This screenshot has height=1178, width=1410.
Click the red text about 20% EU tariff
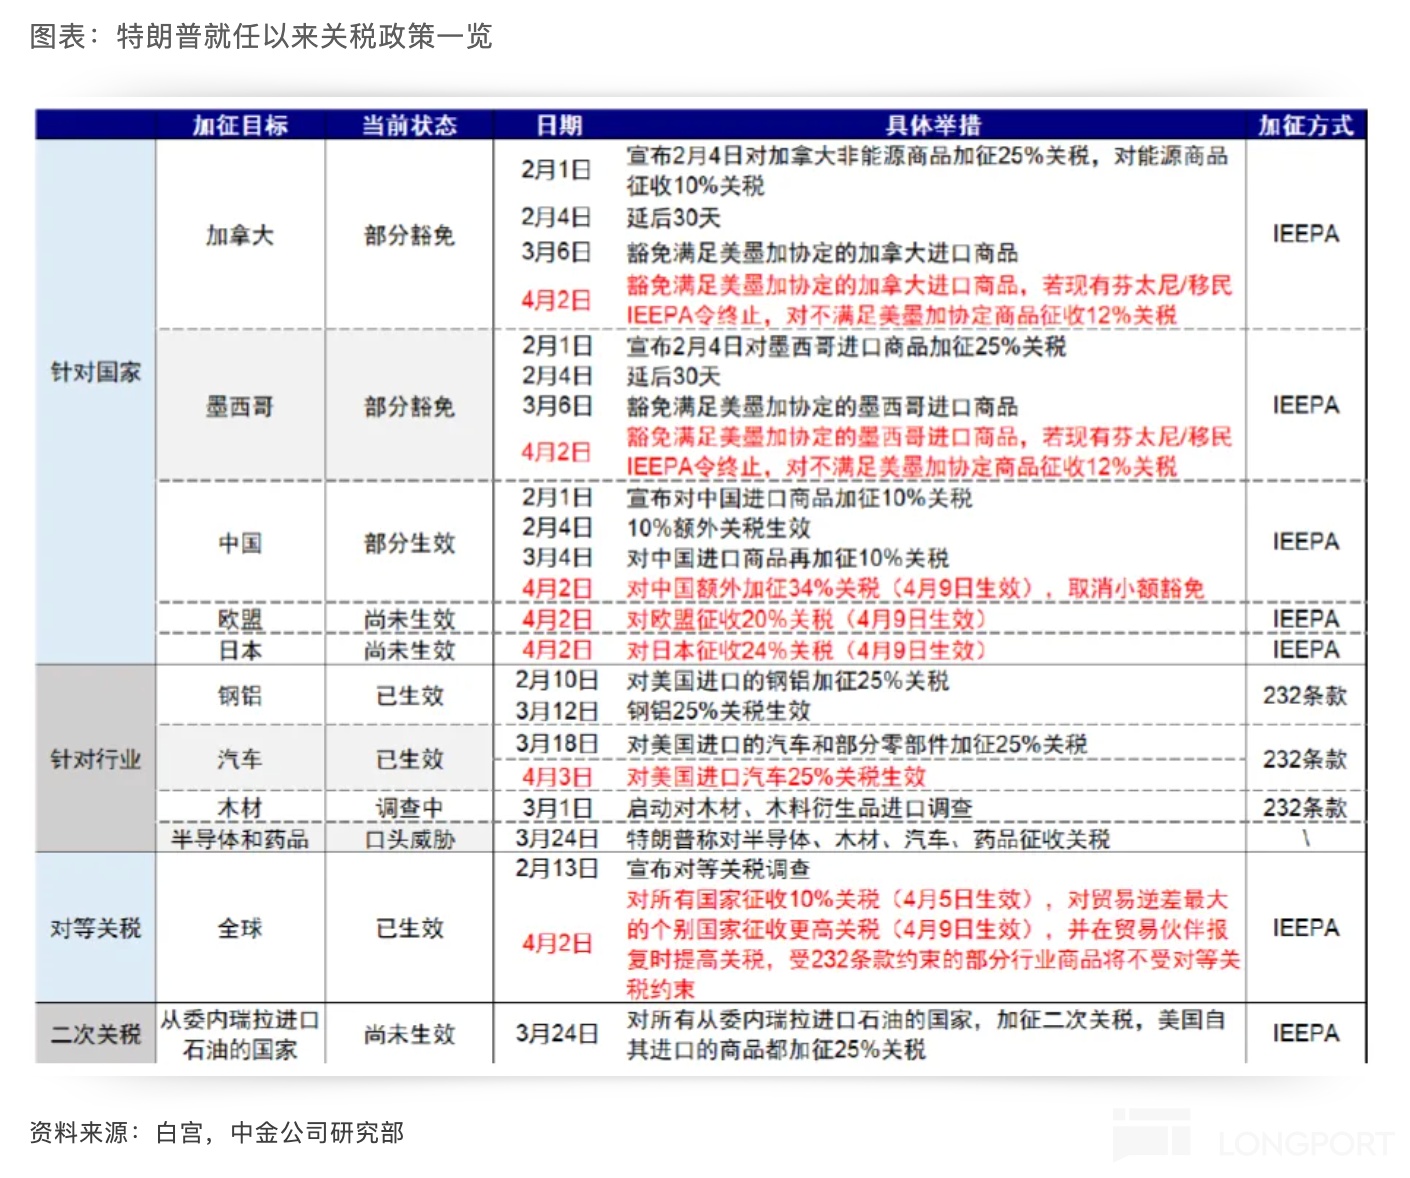[806, 619]
